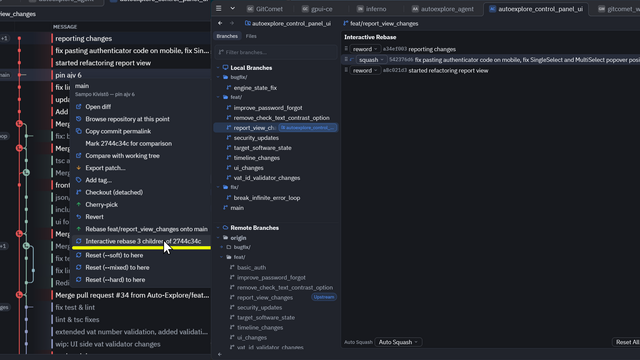Select the timeline_changes local branch

coord(256,158)
